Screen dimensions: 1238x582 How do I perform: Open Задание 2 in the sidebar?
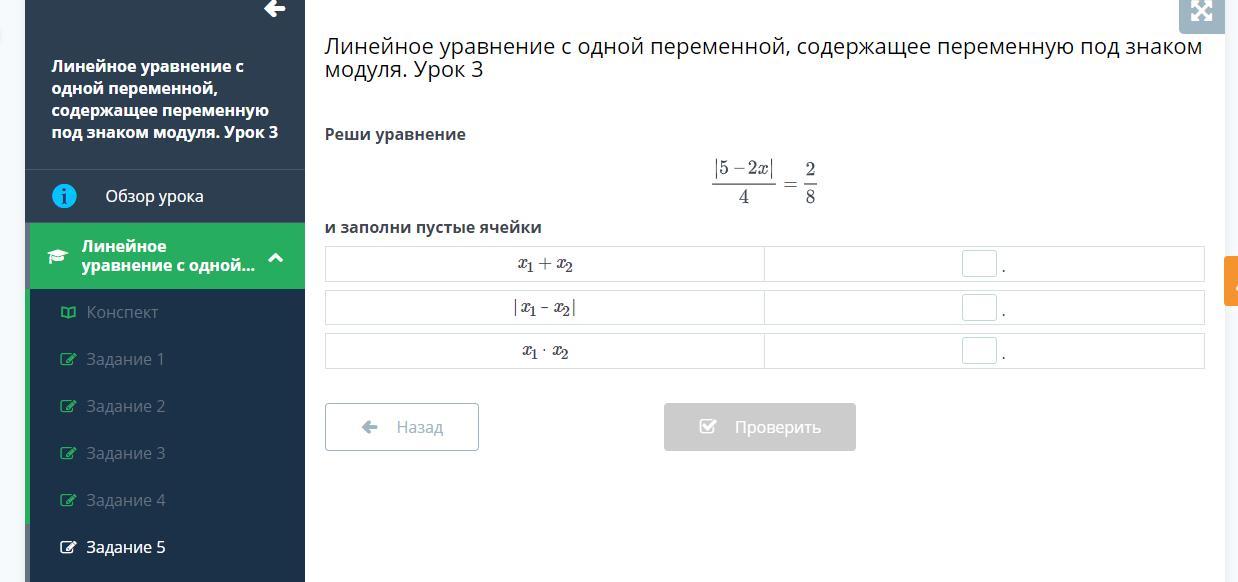(x=125, y=406)
